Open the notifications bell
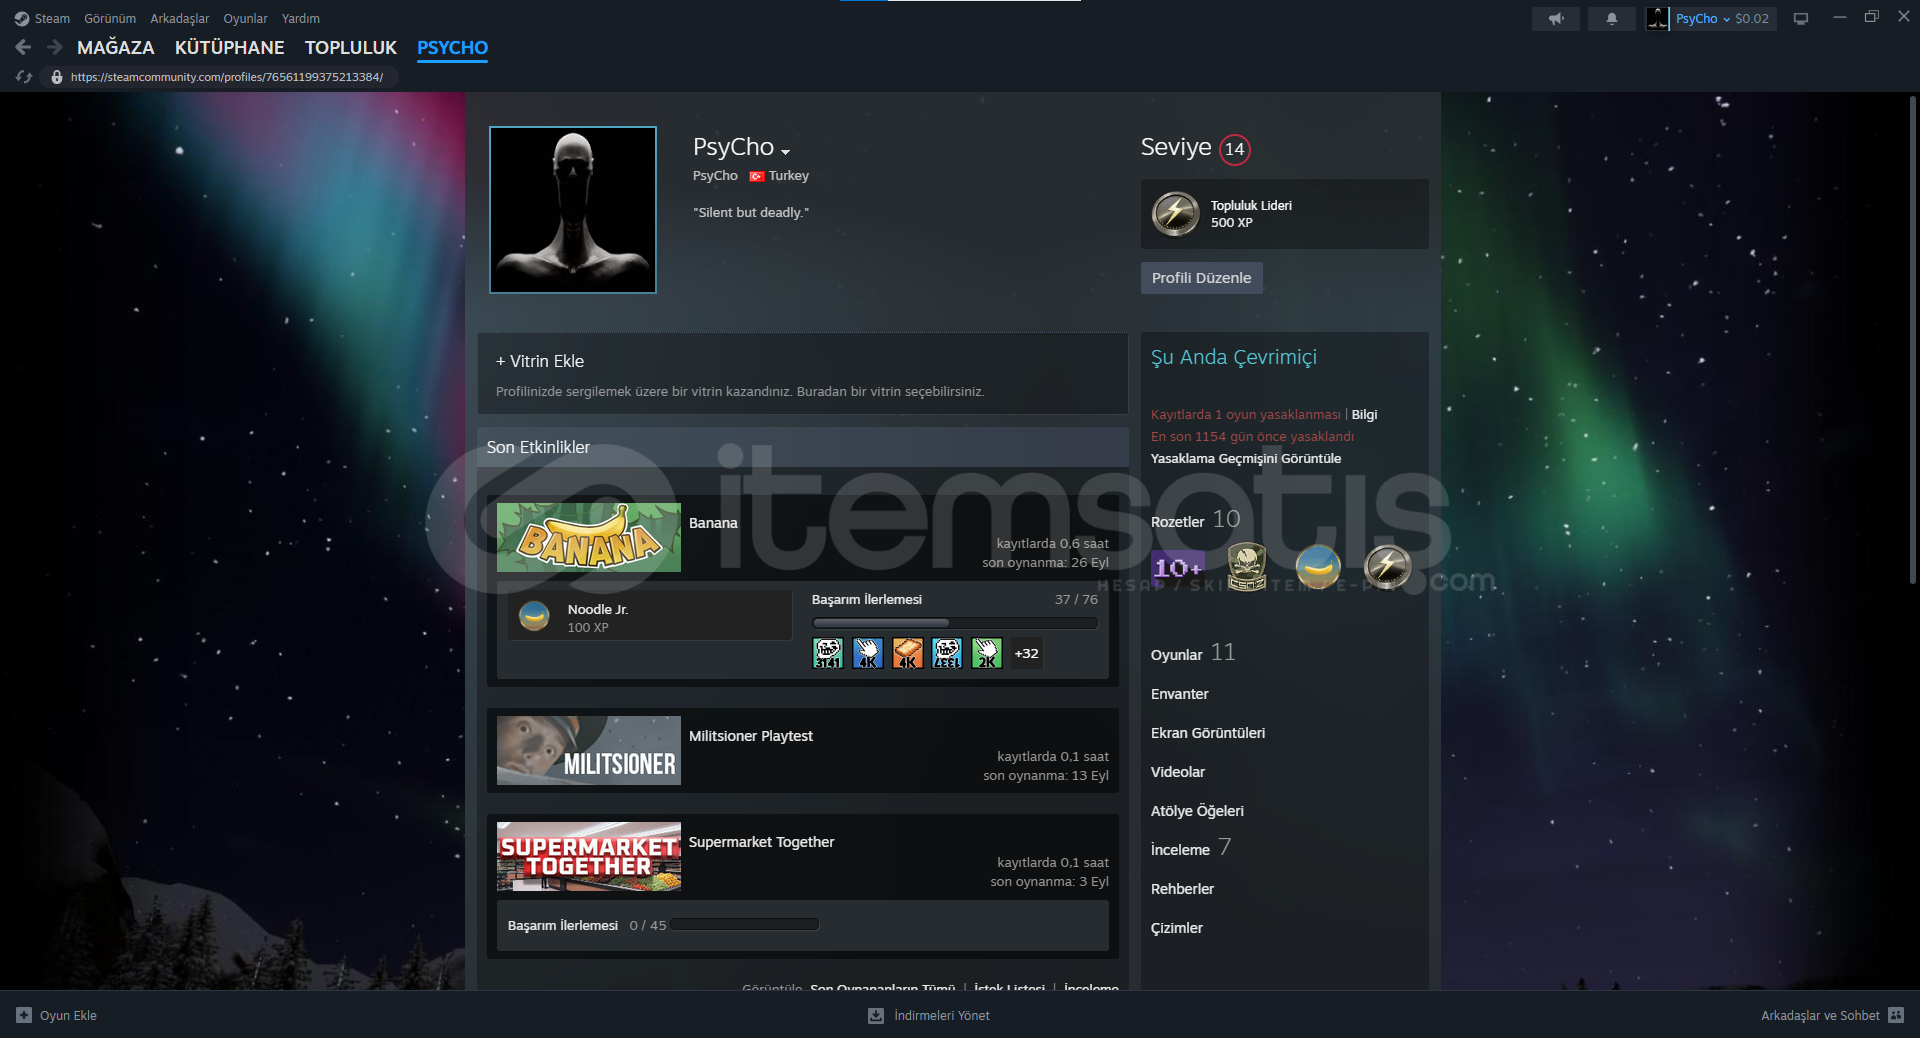The image size is (1920, 1038). (x=1611, y=19)
